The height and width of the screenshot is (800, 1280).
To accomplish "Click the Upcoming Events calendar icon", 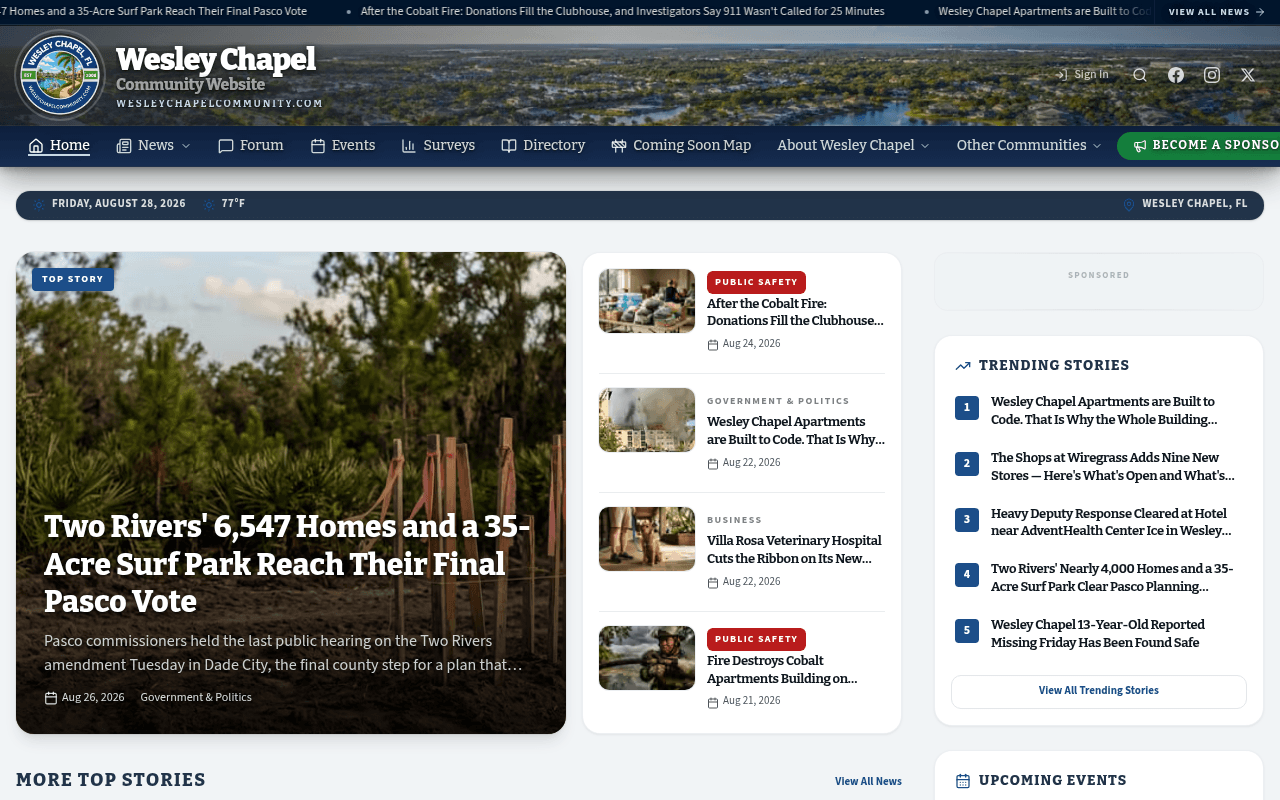I will point(963,781).
